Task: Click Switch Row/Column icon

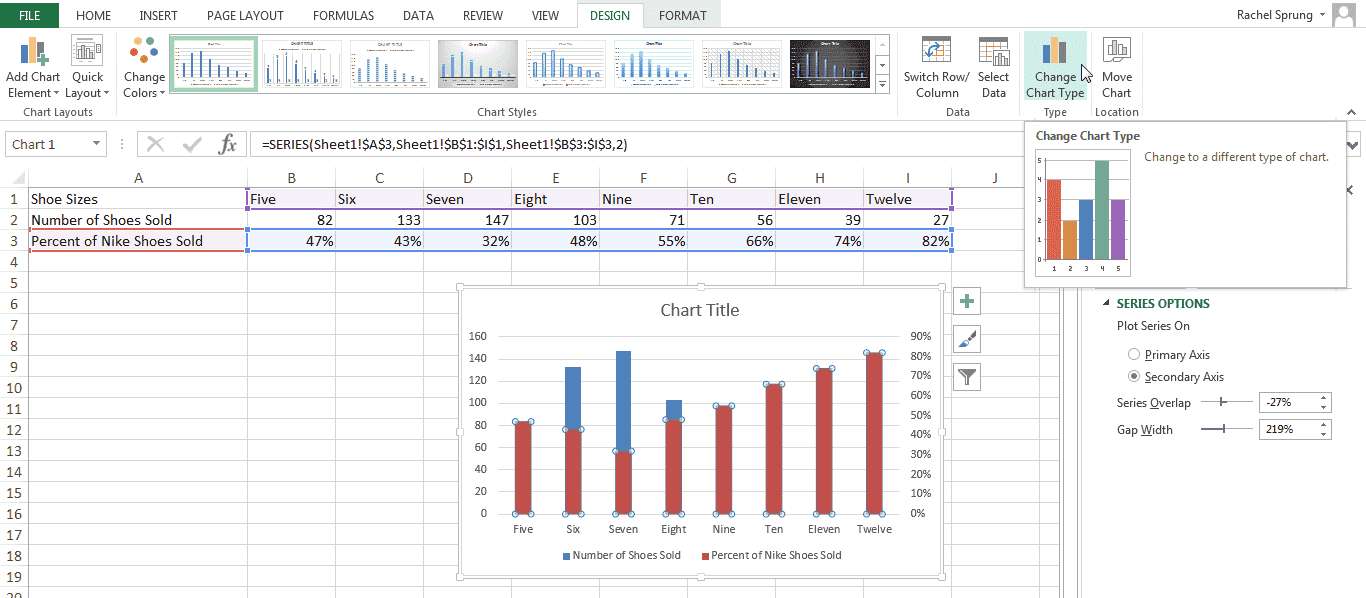Action: (x=936, y=52)
